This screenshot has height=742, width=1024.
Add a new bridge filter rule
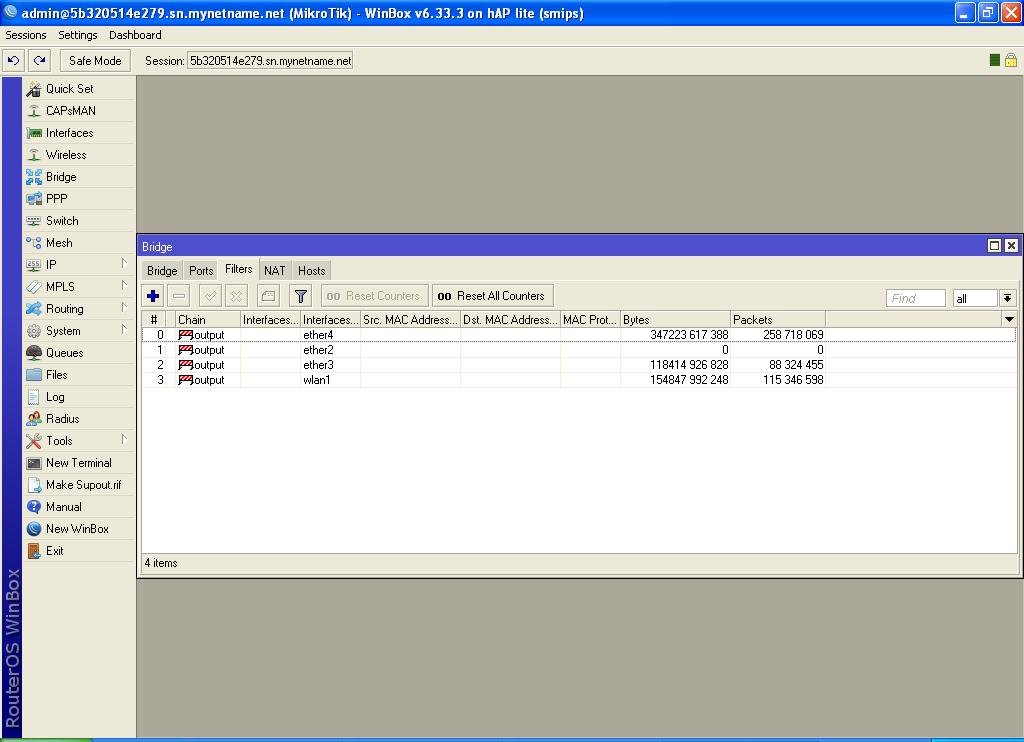[153, 296]
